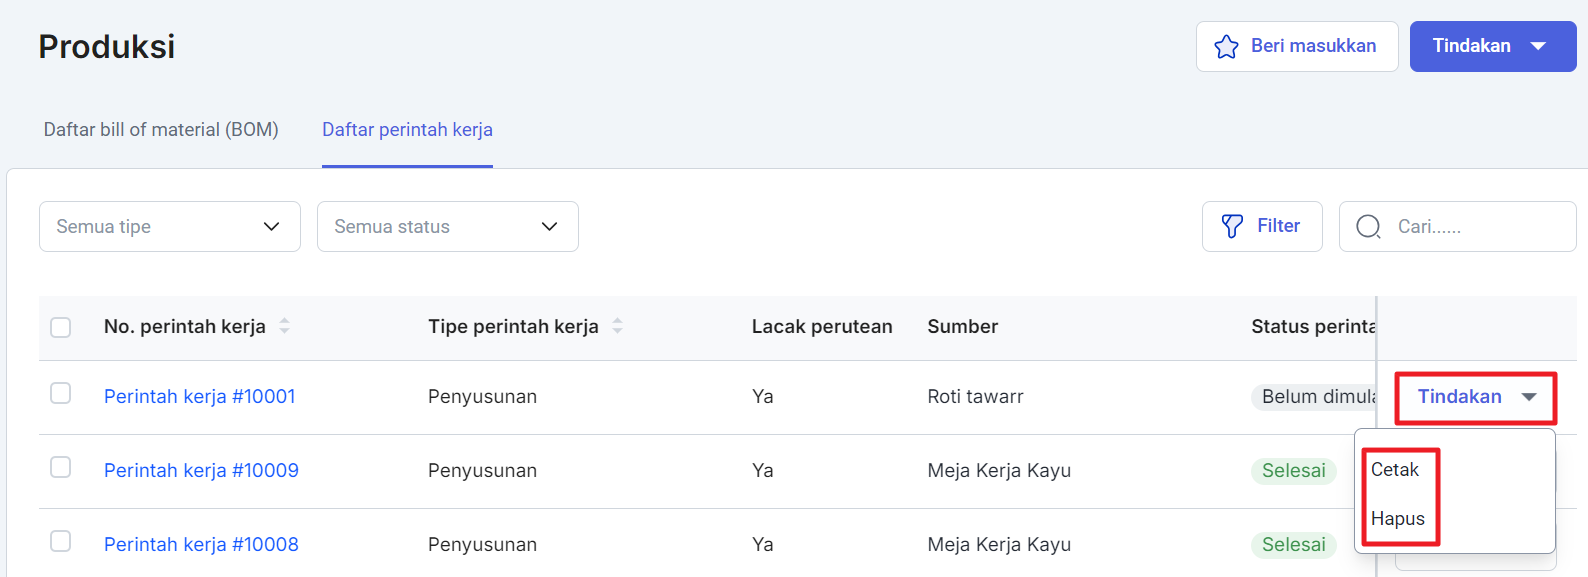Open the Semua tipe dropdown
This screenshot has width=1588, height=577.
click(x=170, y=227)
